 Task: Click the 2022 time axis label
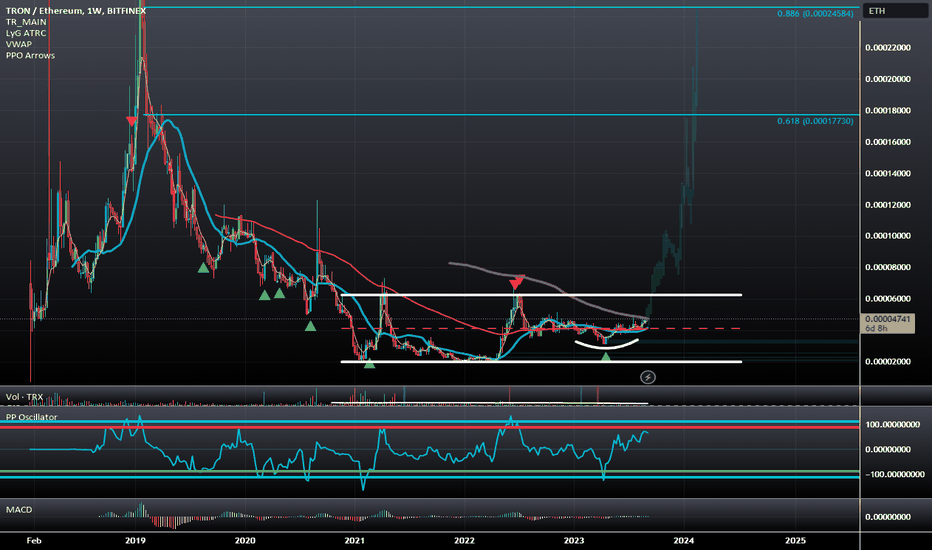pos(464,540)
